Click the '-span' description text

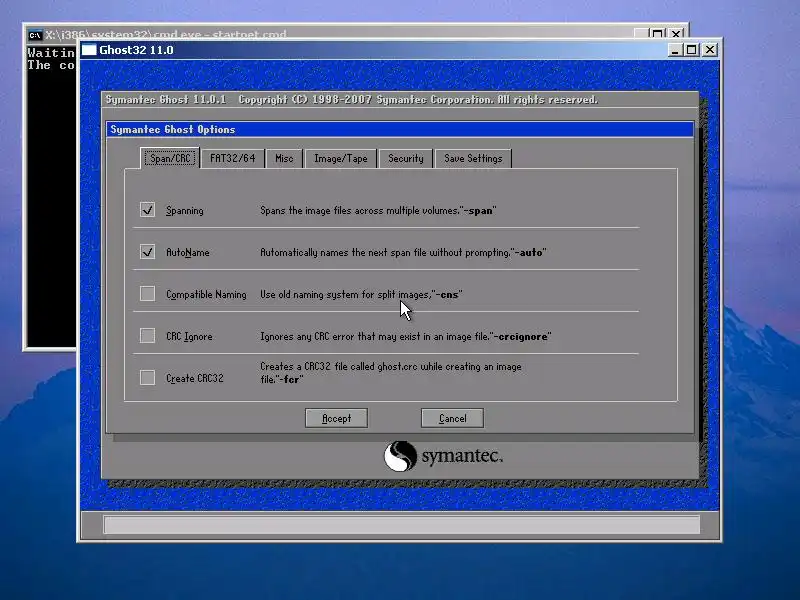[x=378, y=210]
